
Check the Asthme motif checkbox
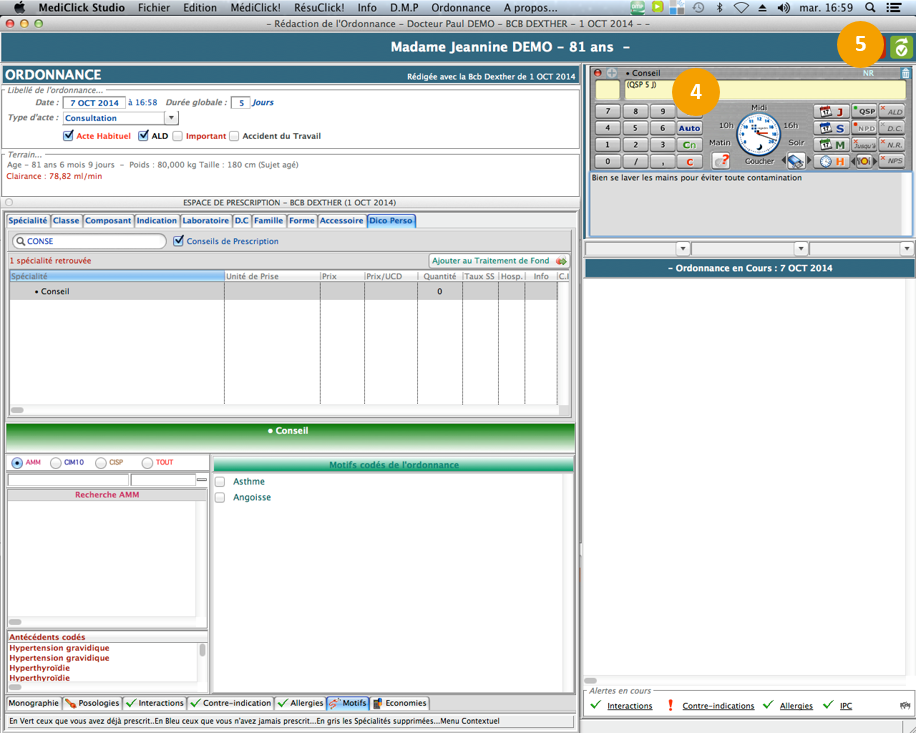pos(220,482)
